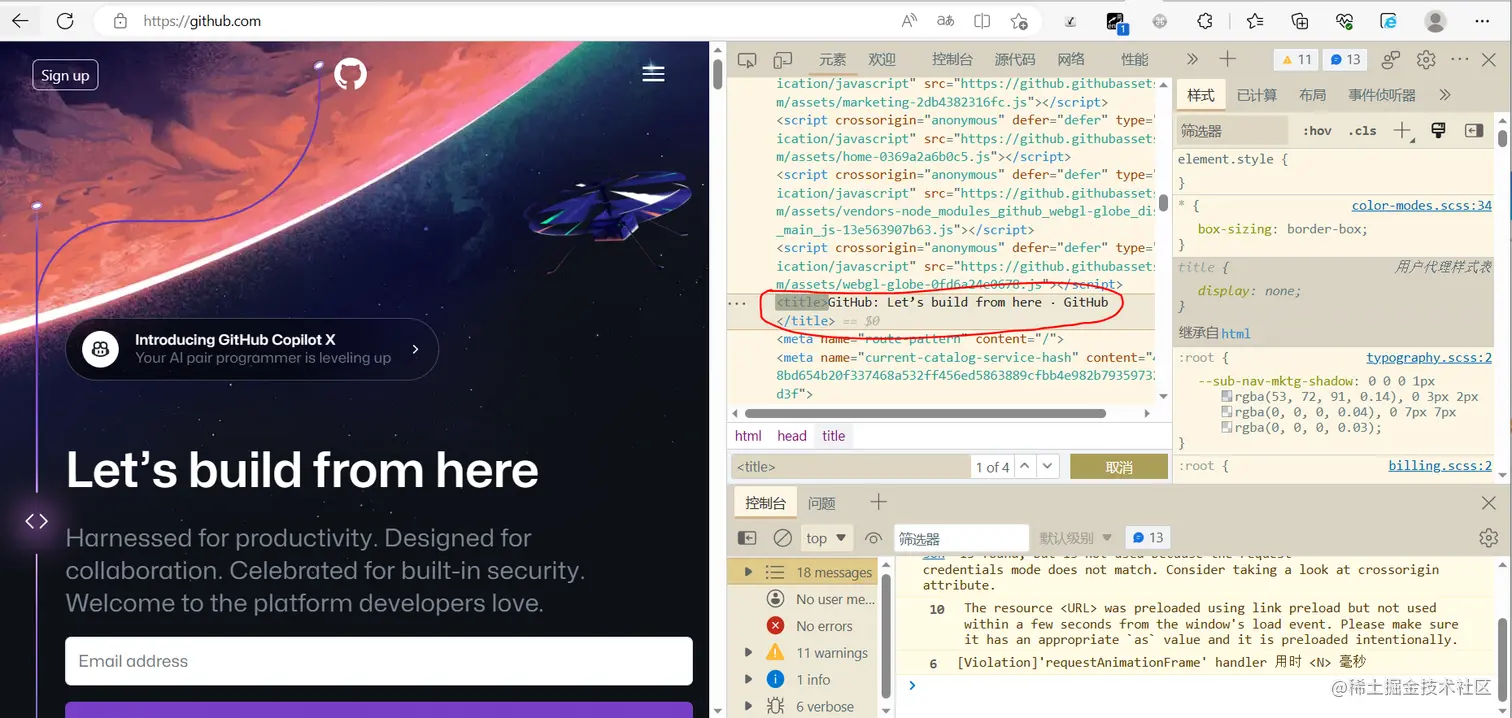Show more Styles pane tabs chevron
Image resolution: width=1512 pixels, height=718 pixels.
click(x=1445, y=95)
